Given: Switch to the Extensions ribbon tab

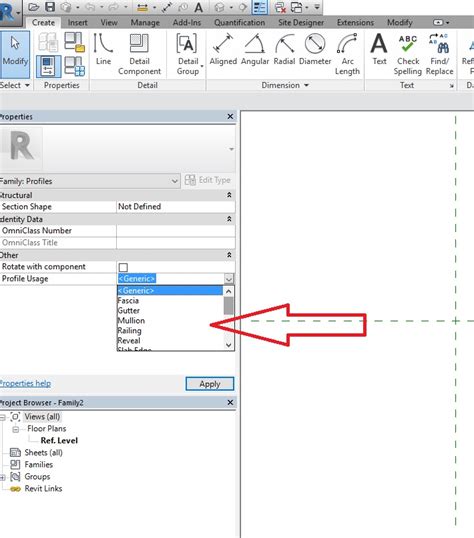Looking at the screenshot, I should (355, 23).
